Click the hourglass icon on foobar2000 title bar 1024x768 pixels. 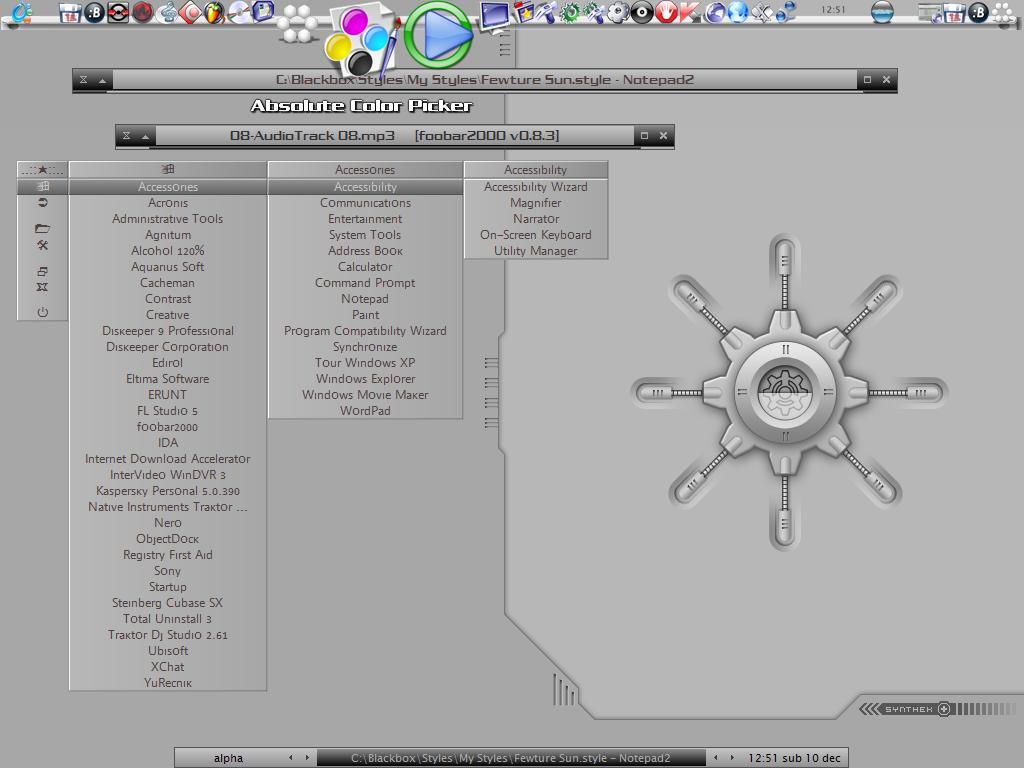127,136
